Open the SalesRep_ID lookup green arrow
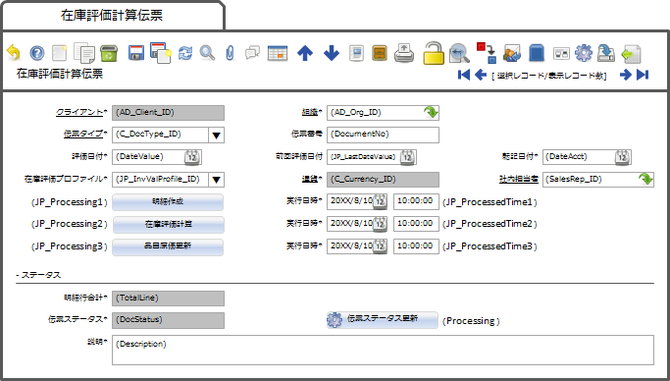The height and width of the screenshot is (381, 670). coord(646,179)
